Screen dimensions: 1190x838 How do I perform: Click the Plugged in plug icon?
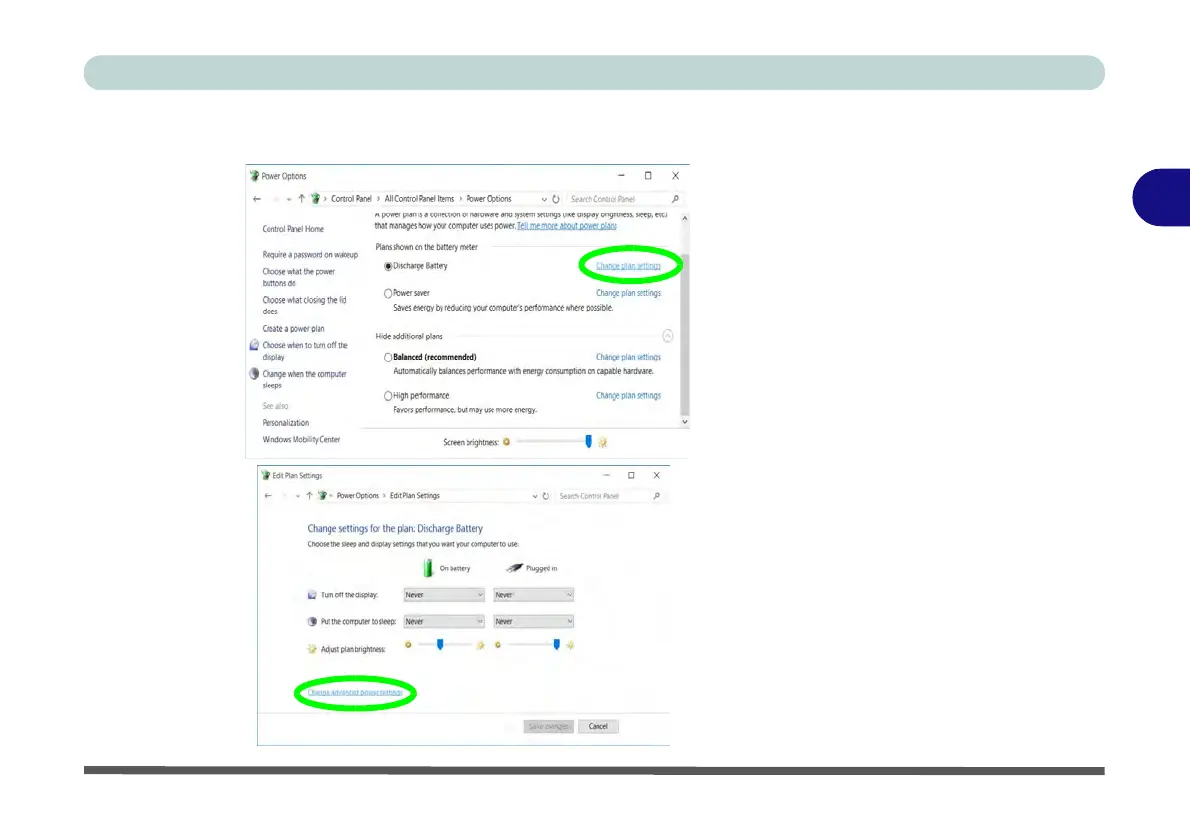(515, 568)
